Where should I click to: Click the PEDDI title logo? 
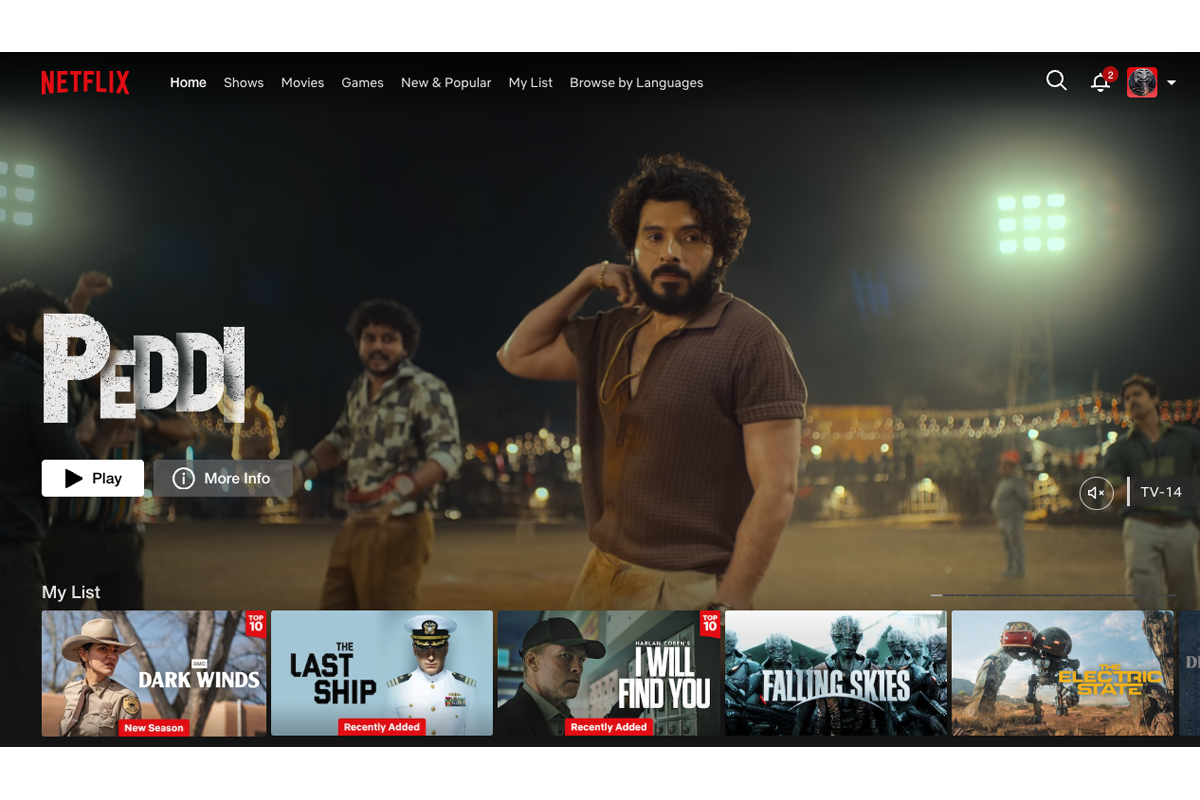point(144,367)
